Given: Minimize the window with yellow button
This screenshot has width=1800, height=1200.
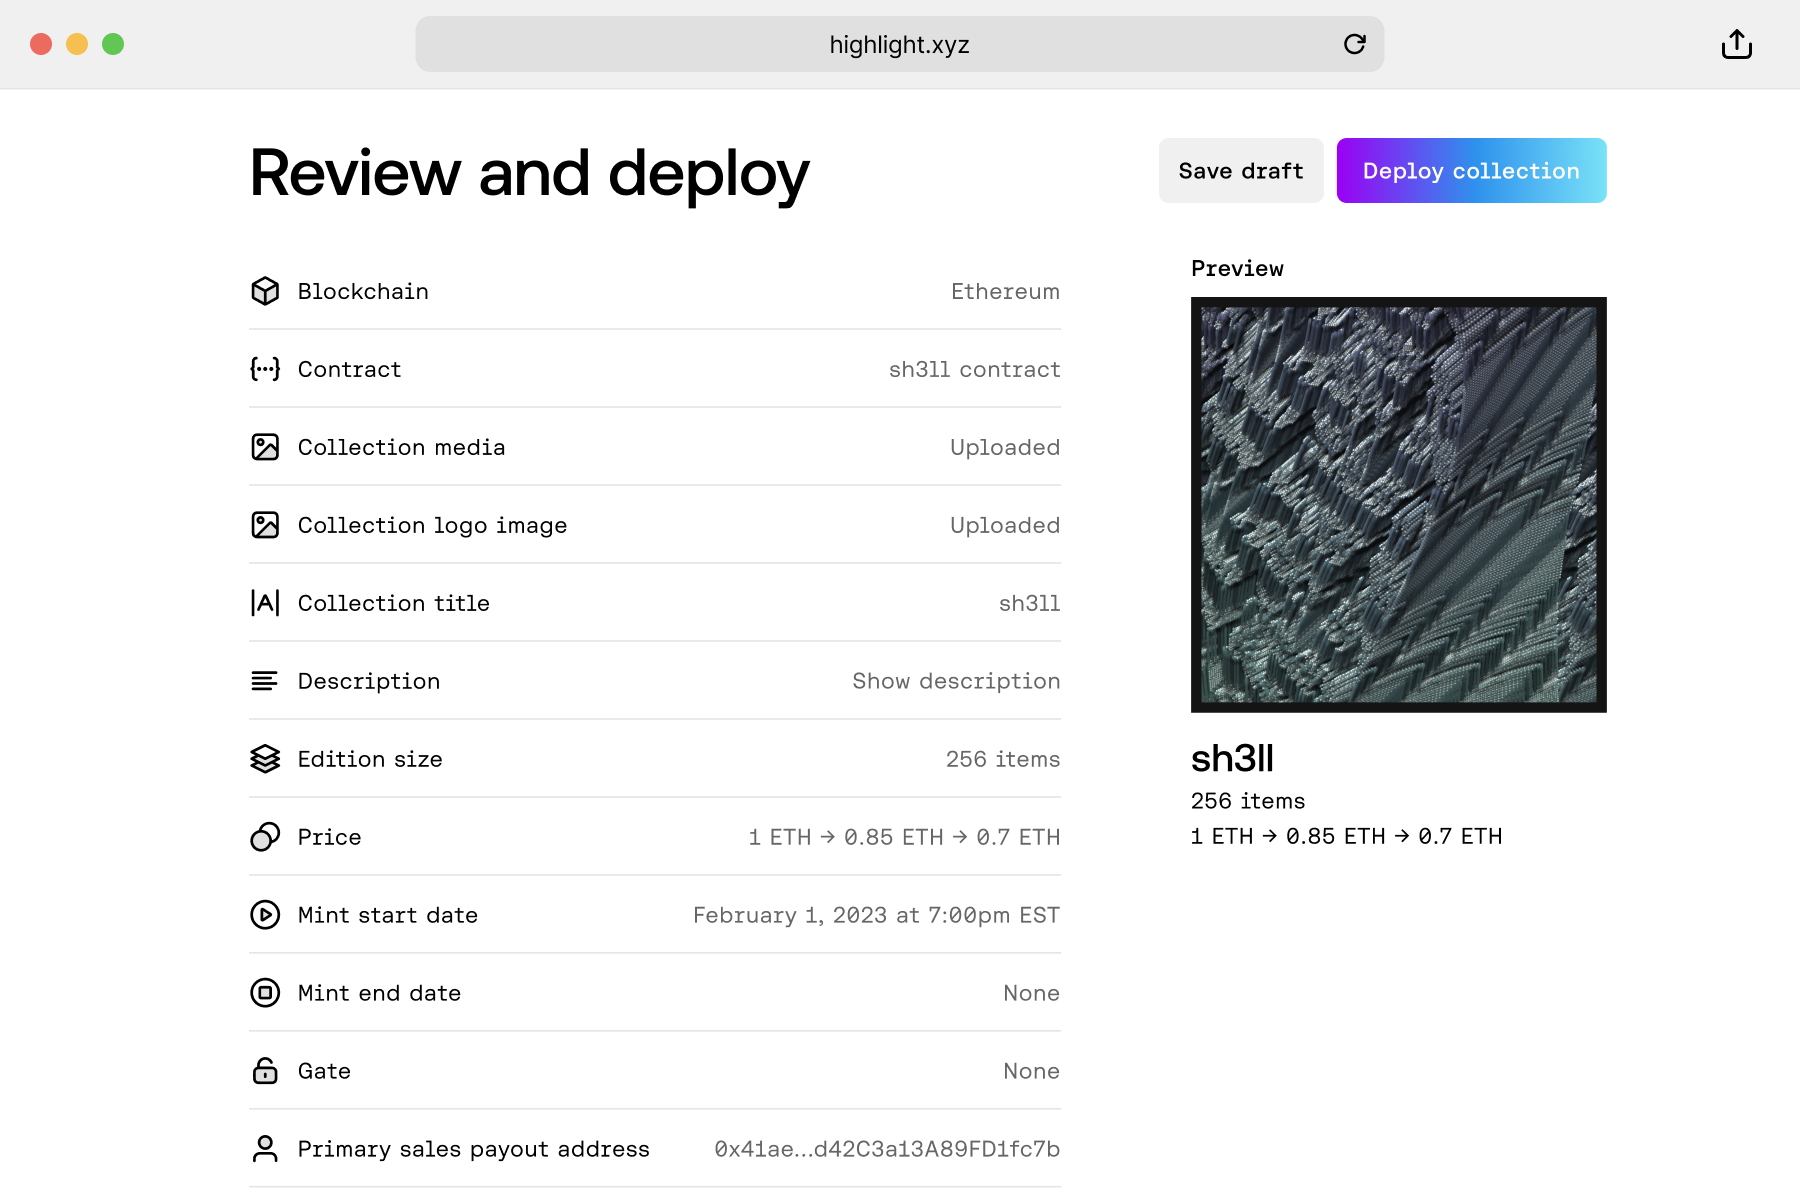Looking at the screenshot, I should 77,44.
